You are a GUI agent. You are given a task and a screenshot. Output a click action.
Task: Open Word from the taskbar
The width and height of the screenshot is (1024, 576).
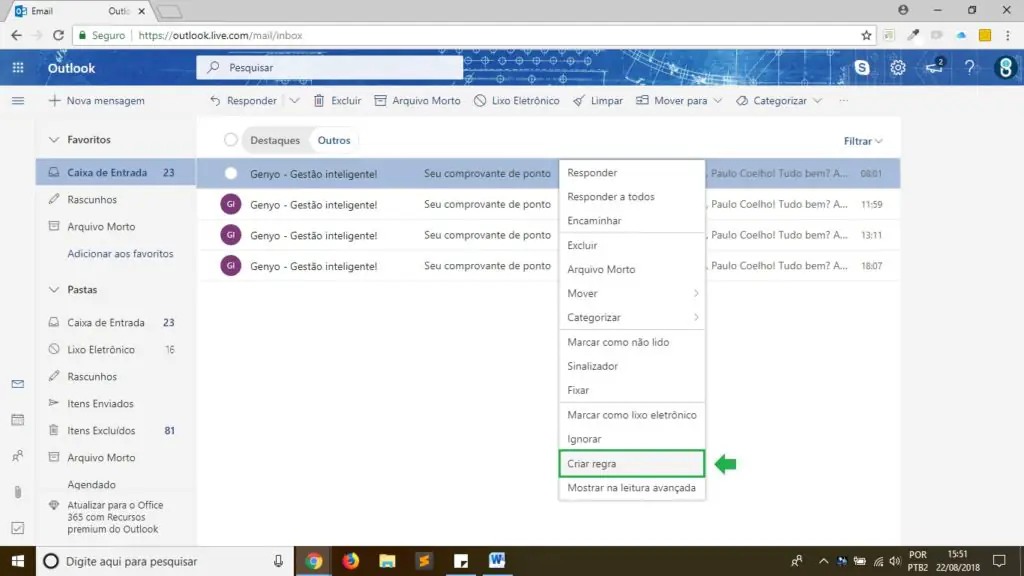pos(497,561)
